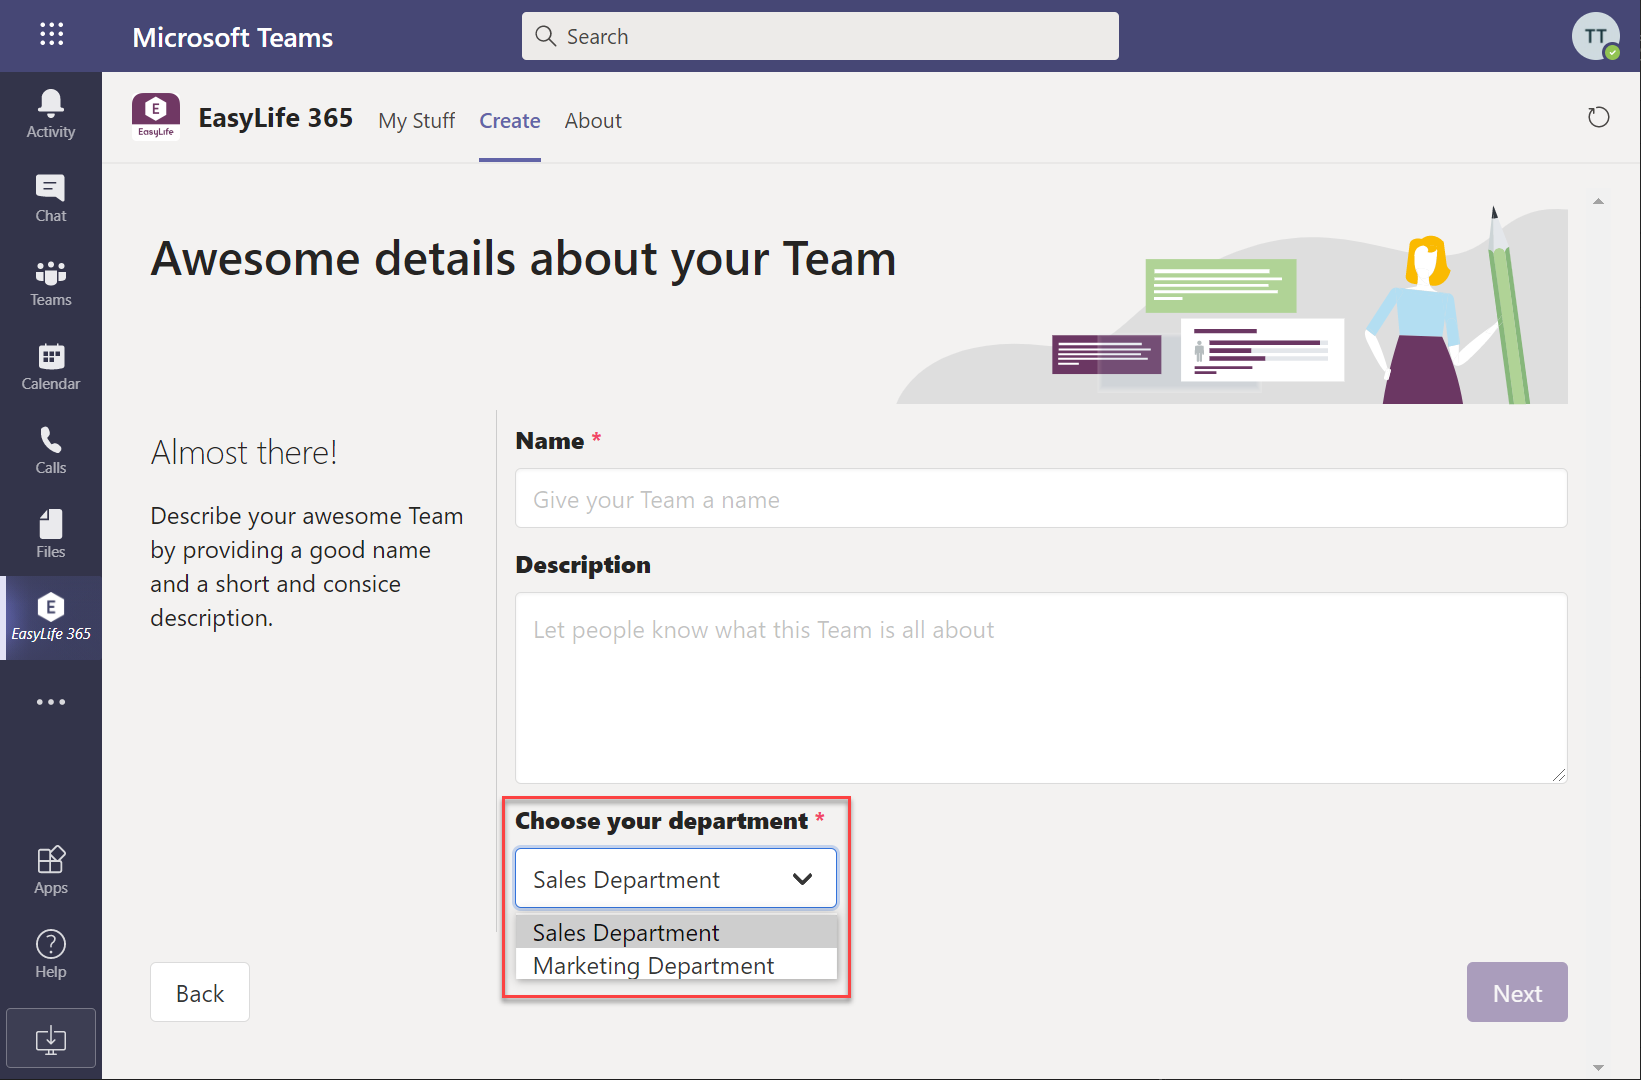Switch to the My Stuff tab
This screenshot has height=1080, width=1641.
416,121
